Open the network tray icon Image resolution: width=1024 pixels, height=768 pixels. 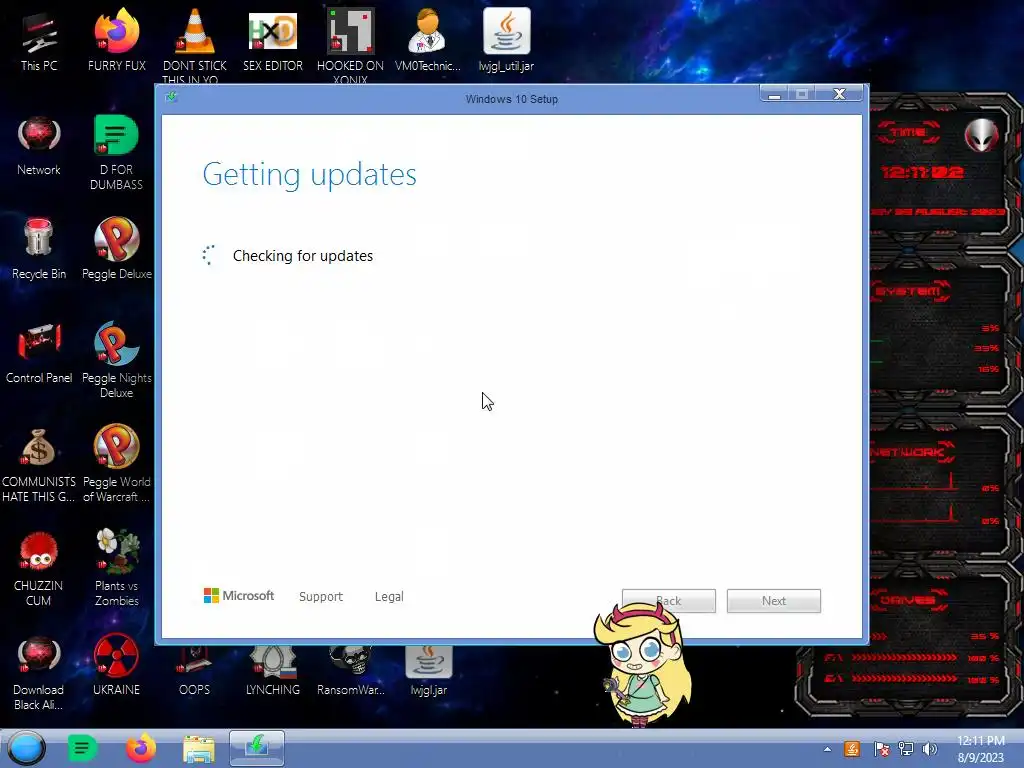(x=906, y=749)
